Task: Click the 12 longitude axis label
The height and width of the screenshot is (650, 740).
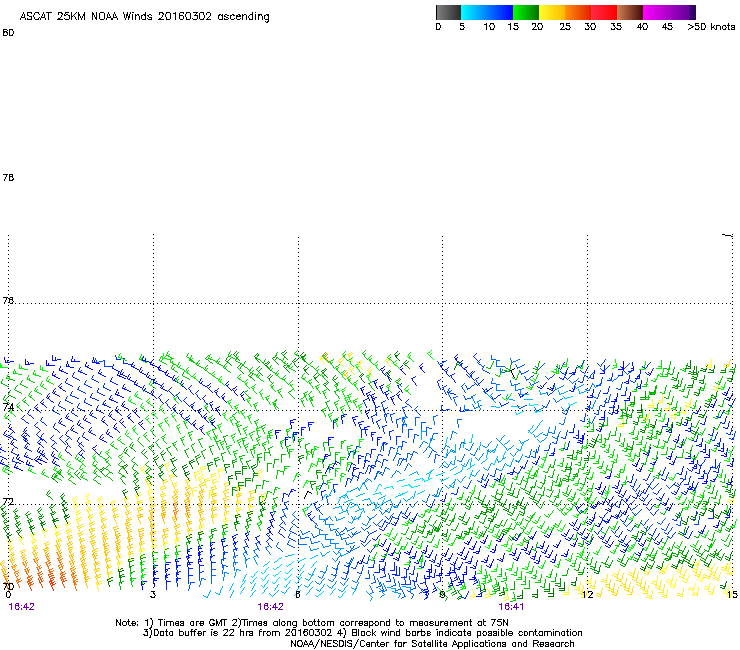Action: [x=588, y=595]
